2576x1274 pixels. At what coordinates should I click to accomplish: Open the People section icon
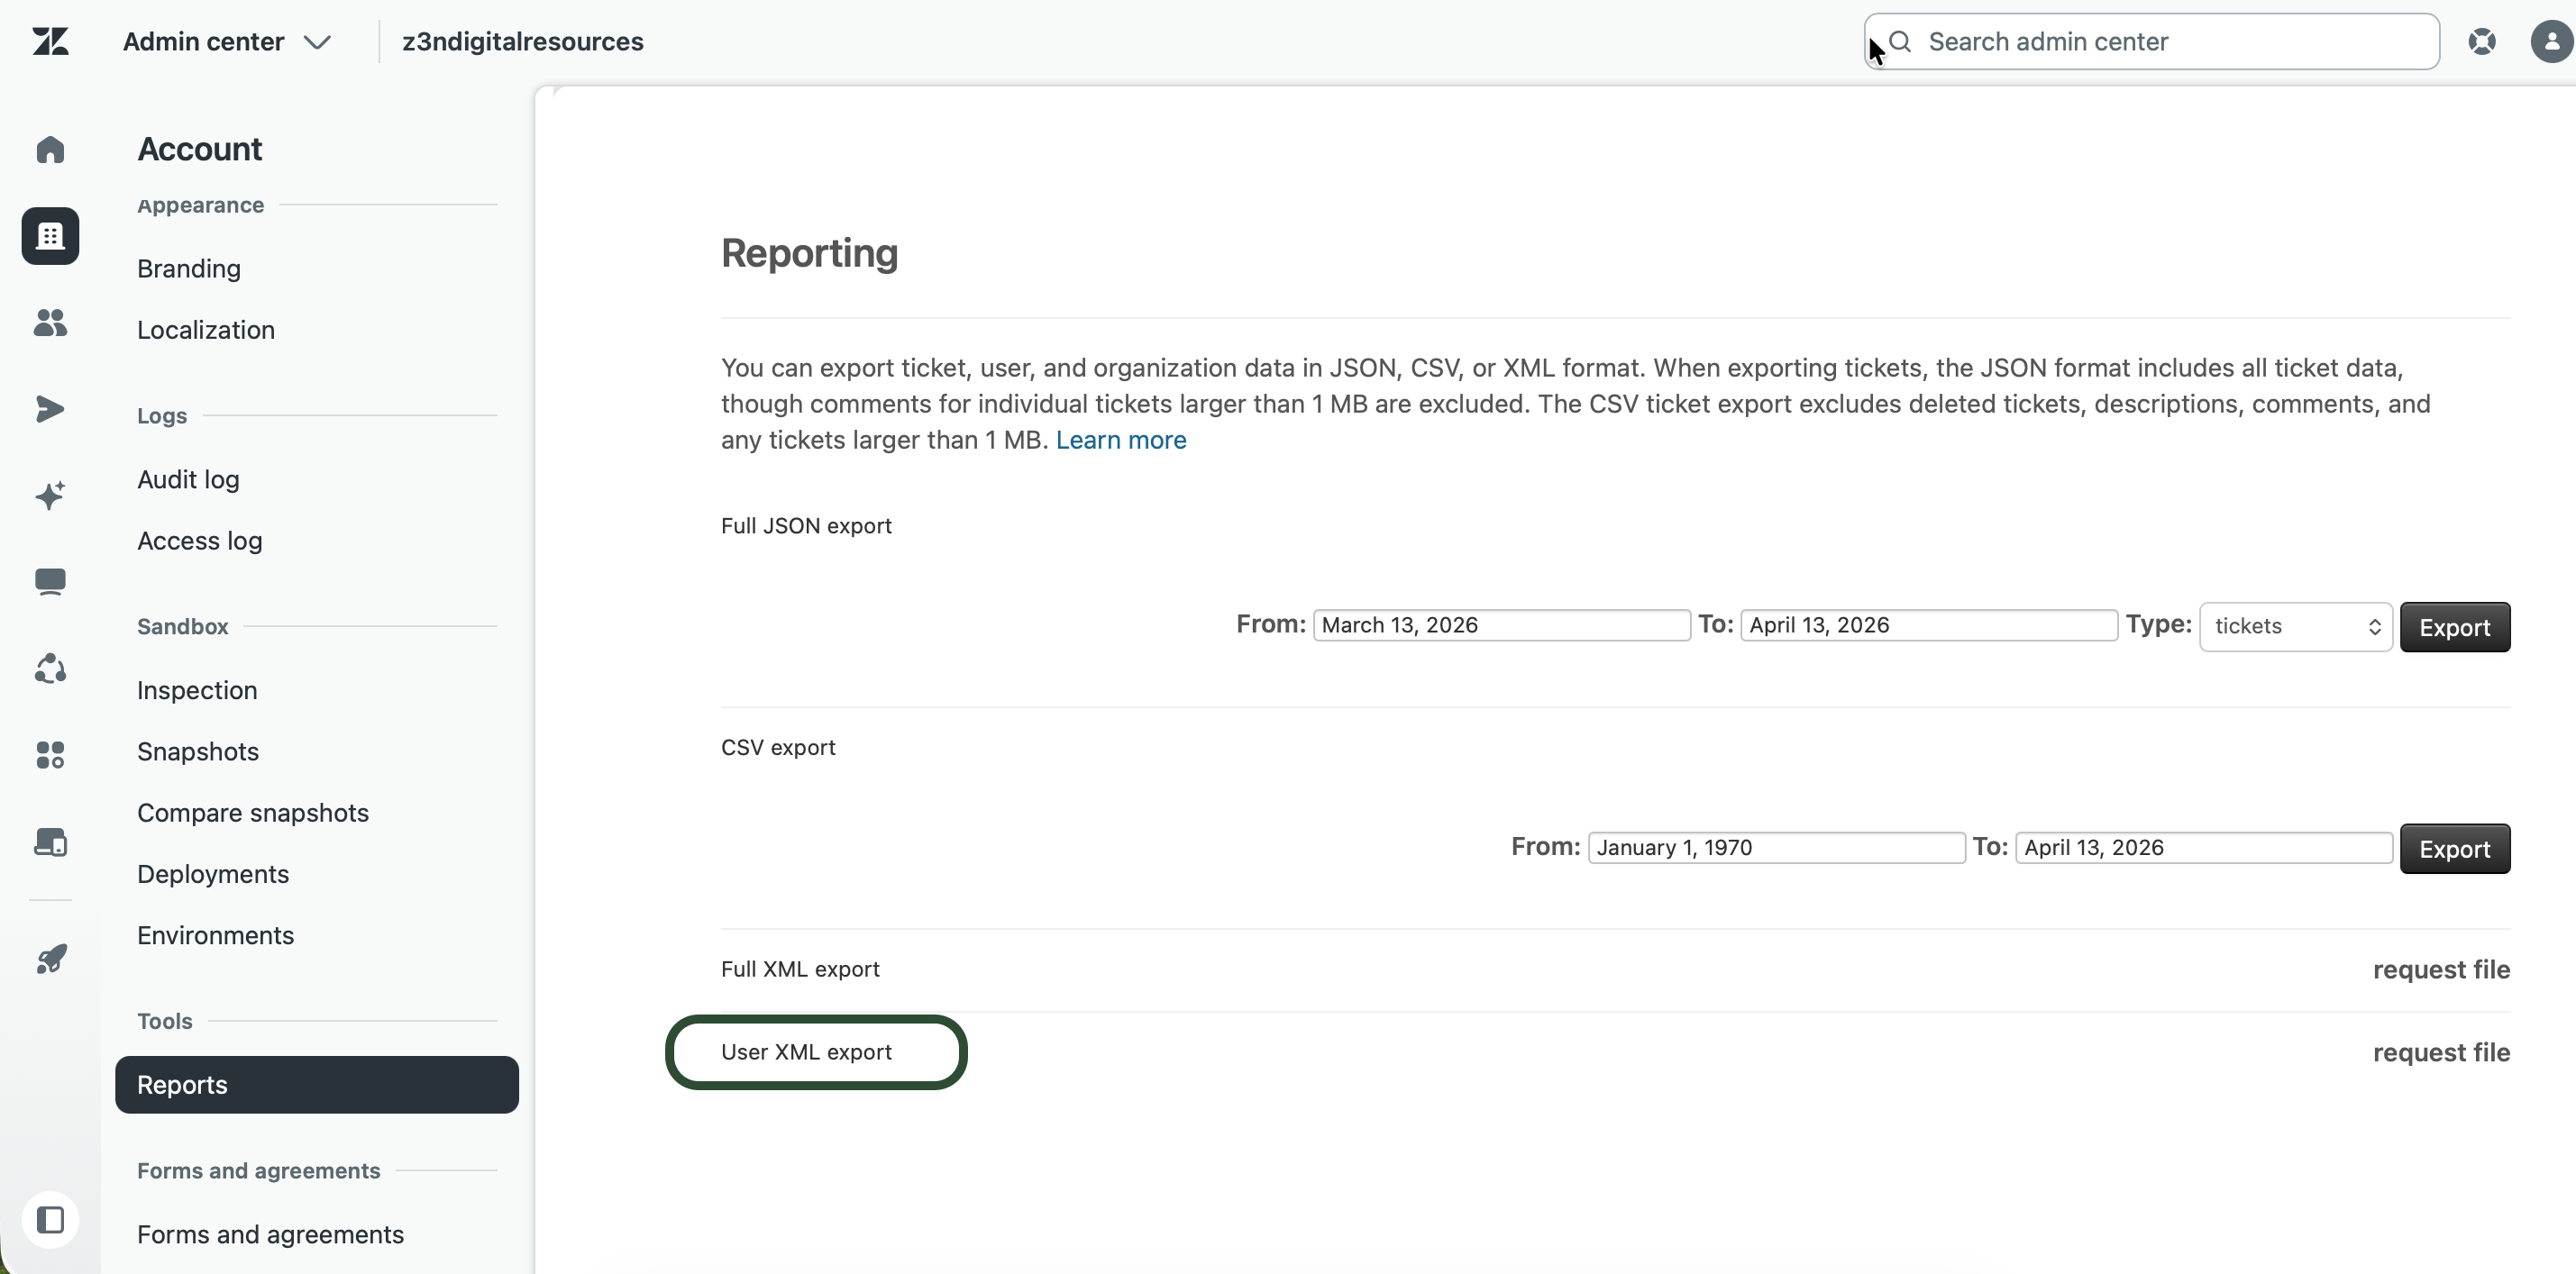coord(50,322)
